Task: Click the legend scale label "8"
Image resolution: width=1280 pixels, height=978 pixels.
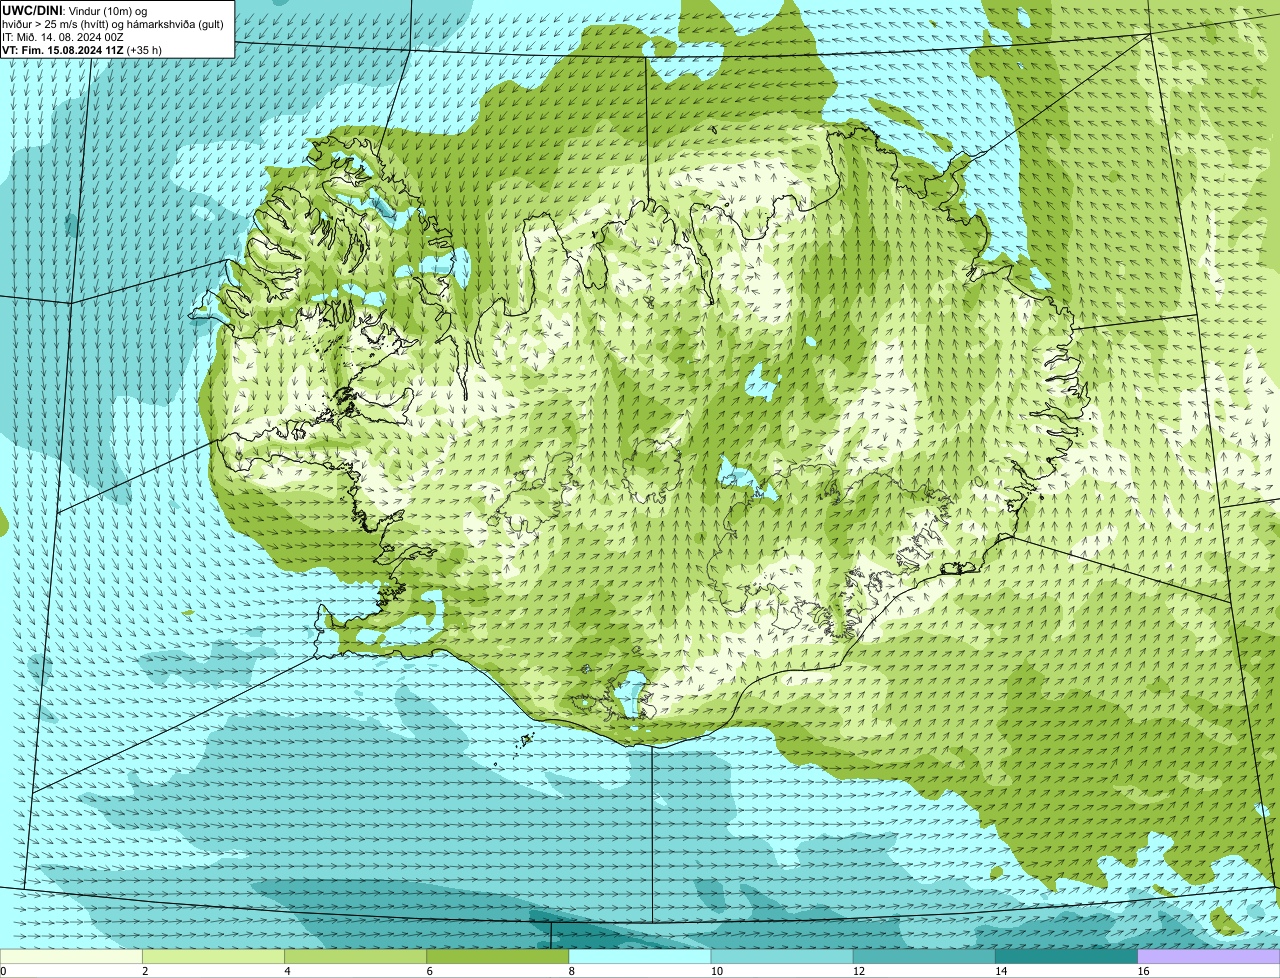Action: 572,971
